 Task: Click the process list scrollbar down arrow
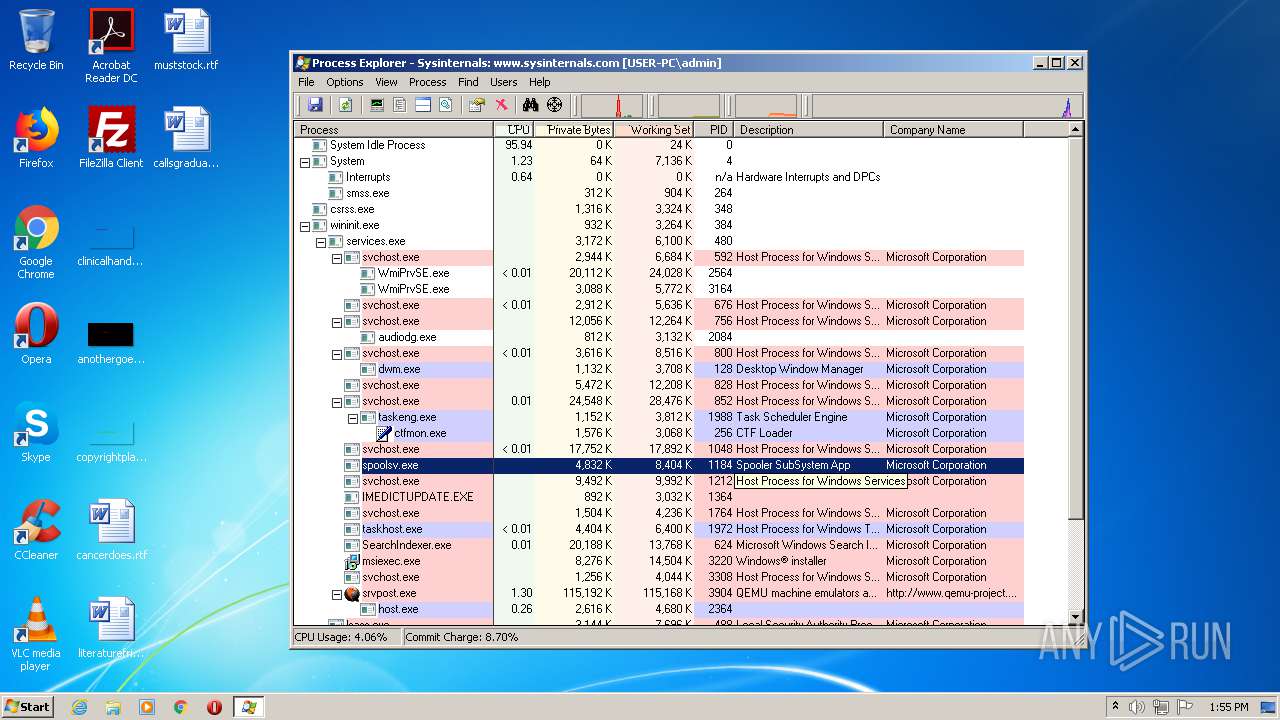point(1076,616)
